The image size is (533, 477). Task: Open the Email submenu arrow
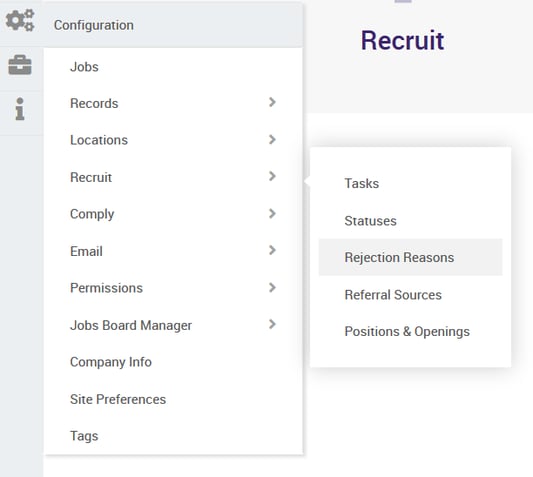[x=272, y=250]
